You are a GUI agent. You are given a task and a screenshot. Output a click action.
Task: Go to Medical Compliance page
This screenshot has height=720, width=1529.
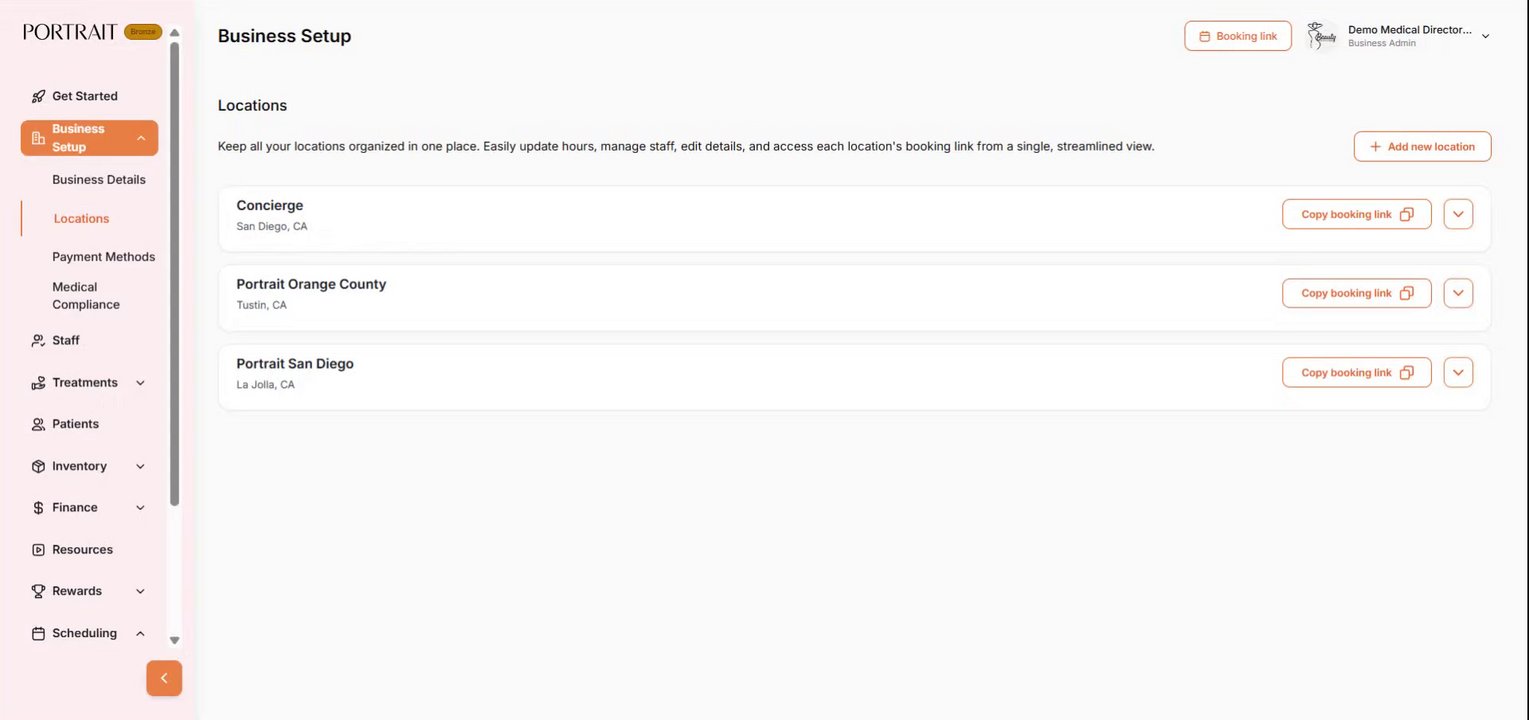[x=86, y=296]
